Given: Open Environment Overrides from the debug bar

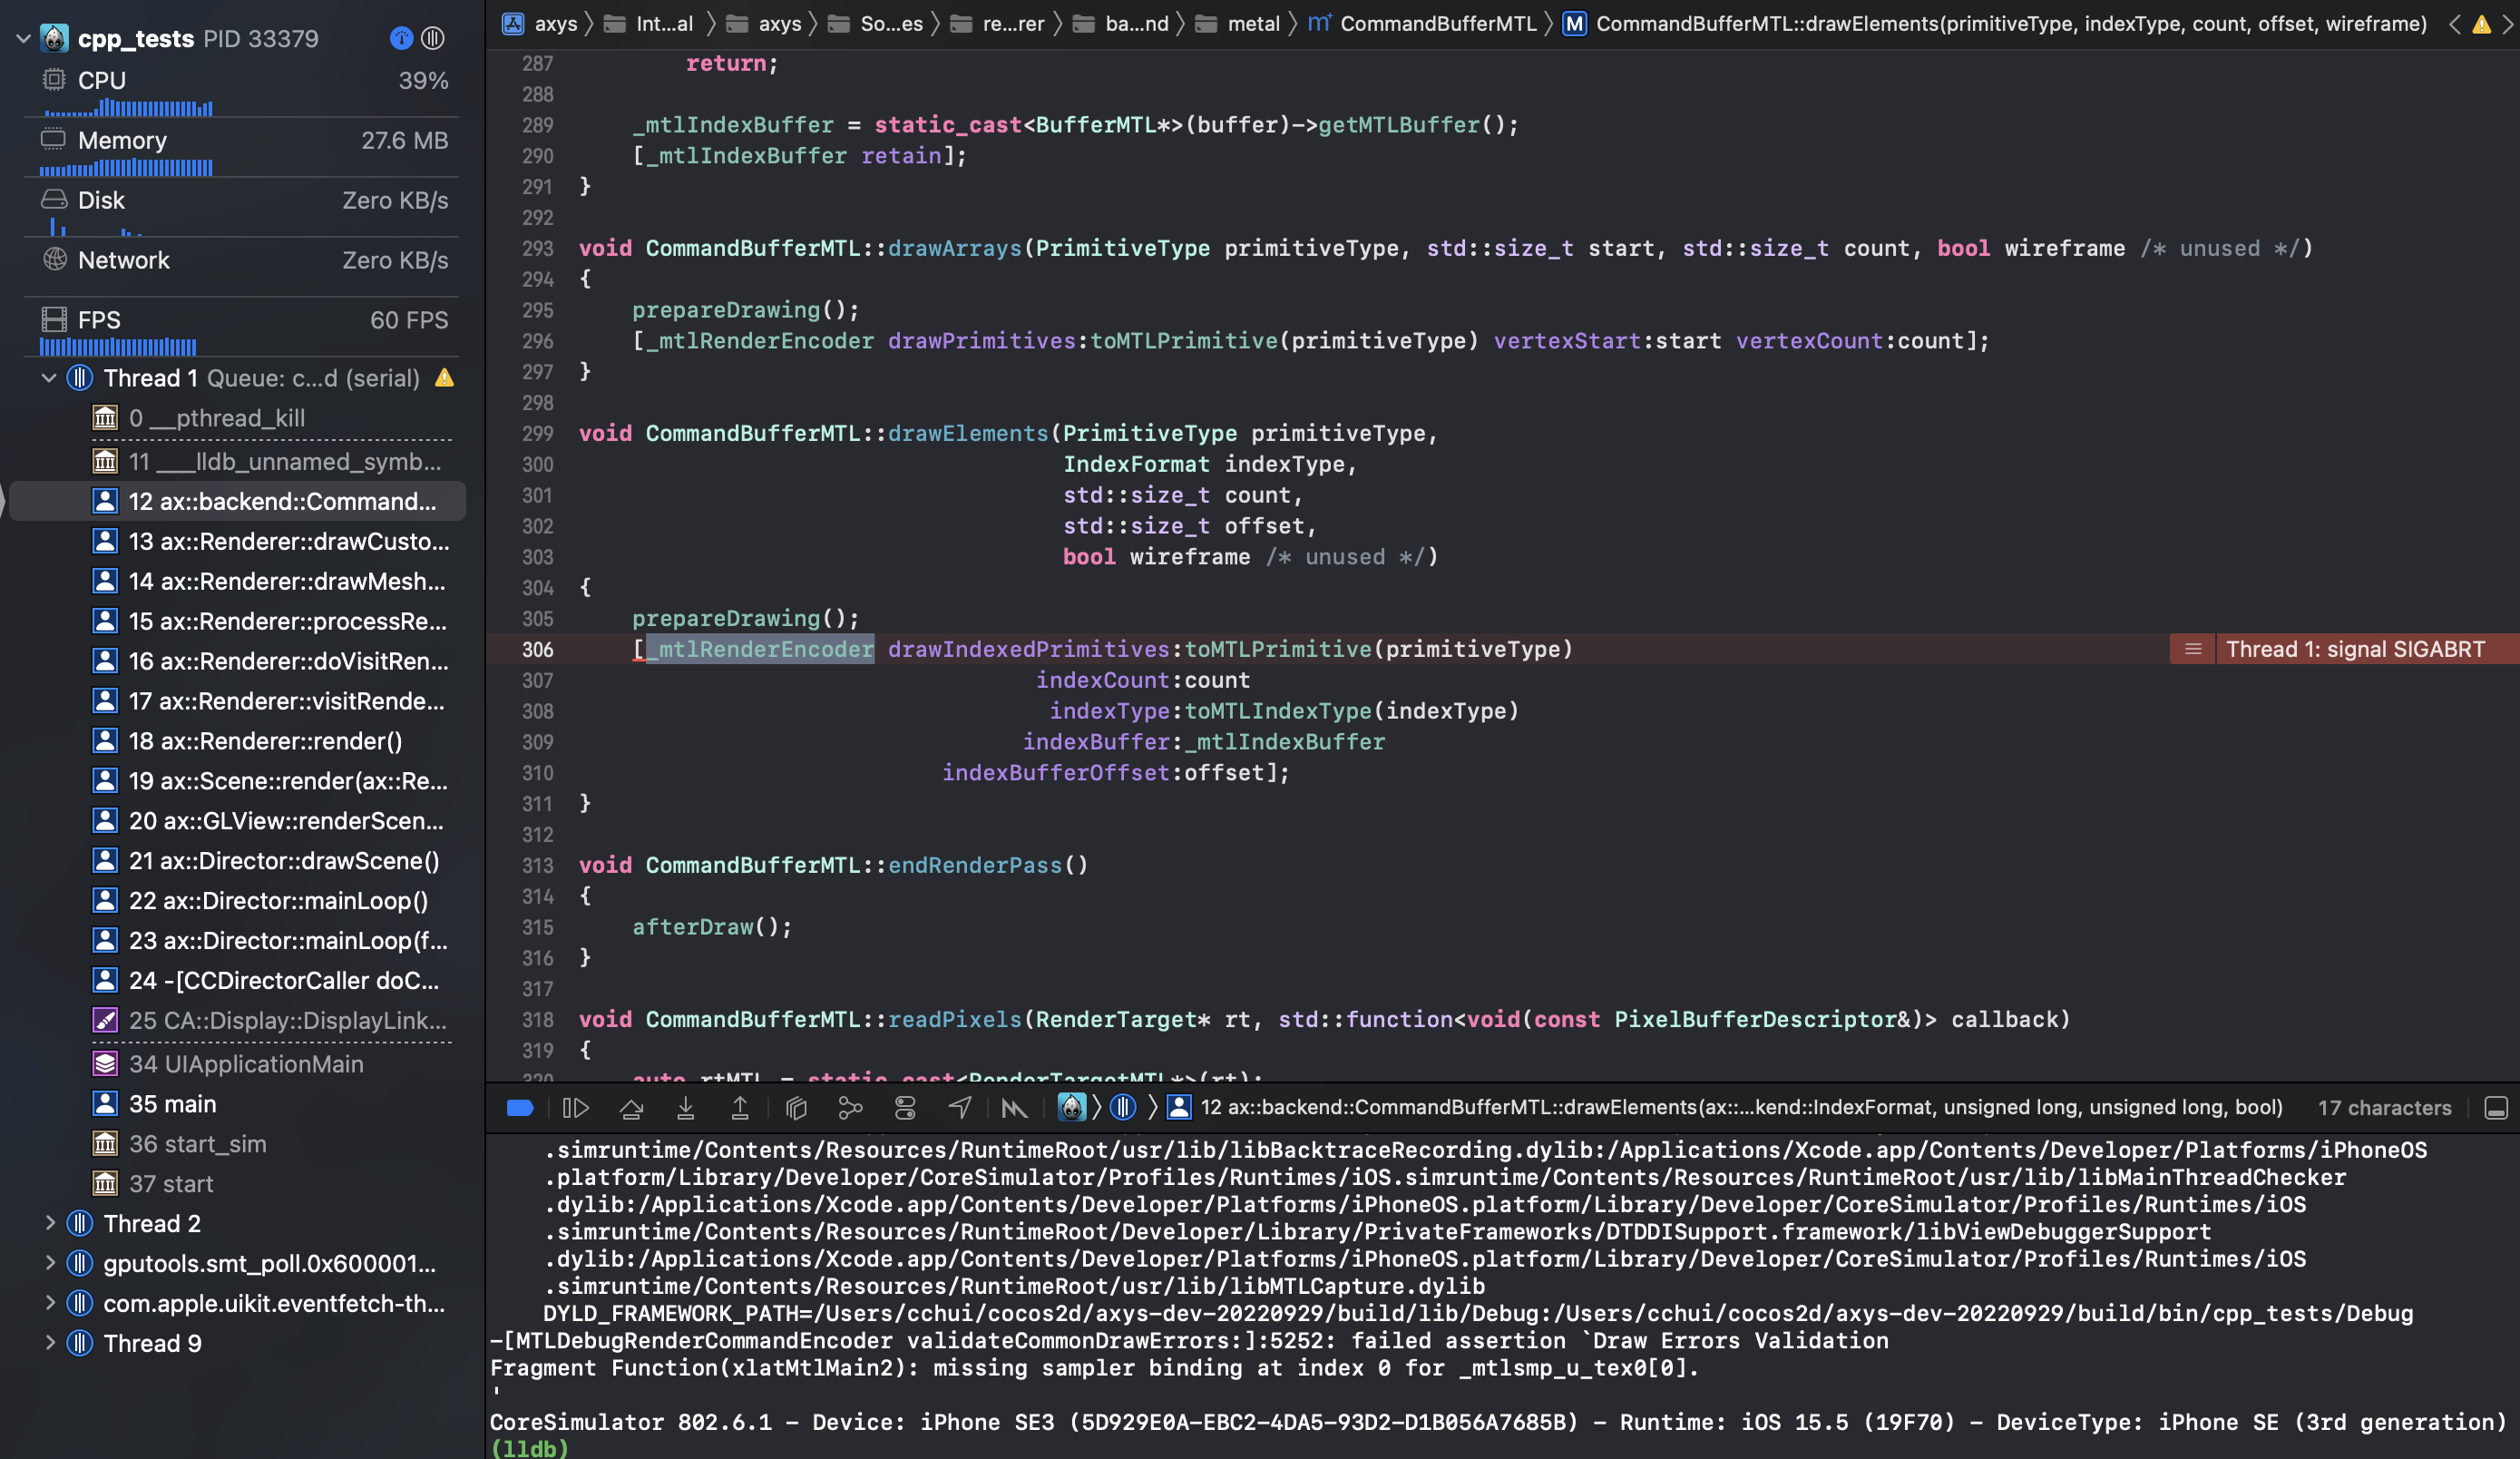Looking at the screenshot, I should point(906,1108).
